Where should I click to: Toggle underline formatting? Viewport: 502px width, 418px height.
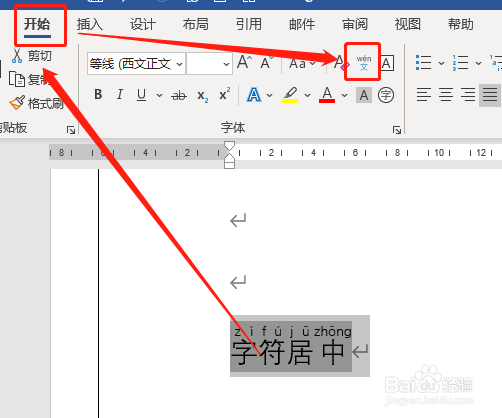(x=141, y=95)
